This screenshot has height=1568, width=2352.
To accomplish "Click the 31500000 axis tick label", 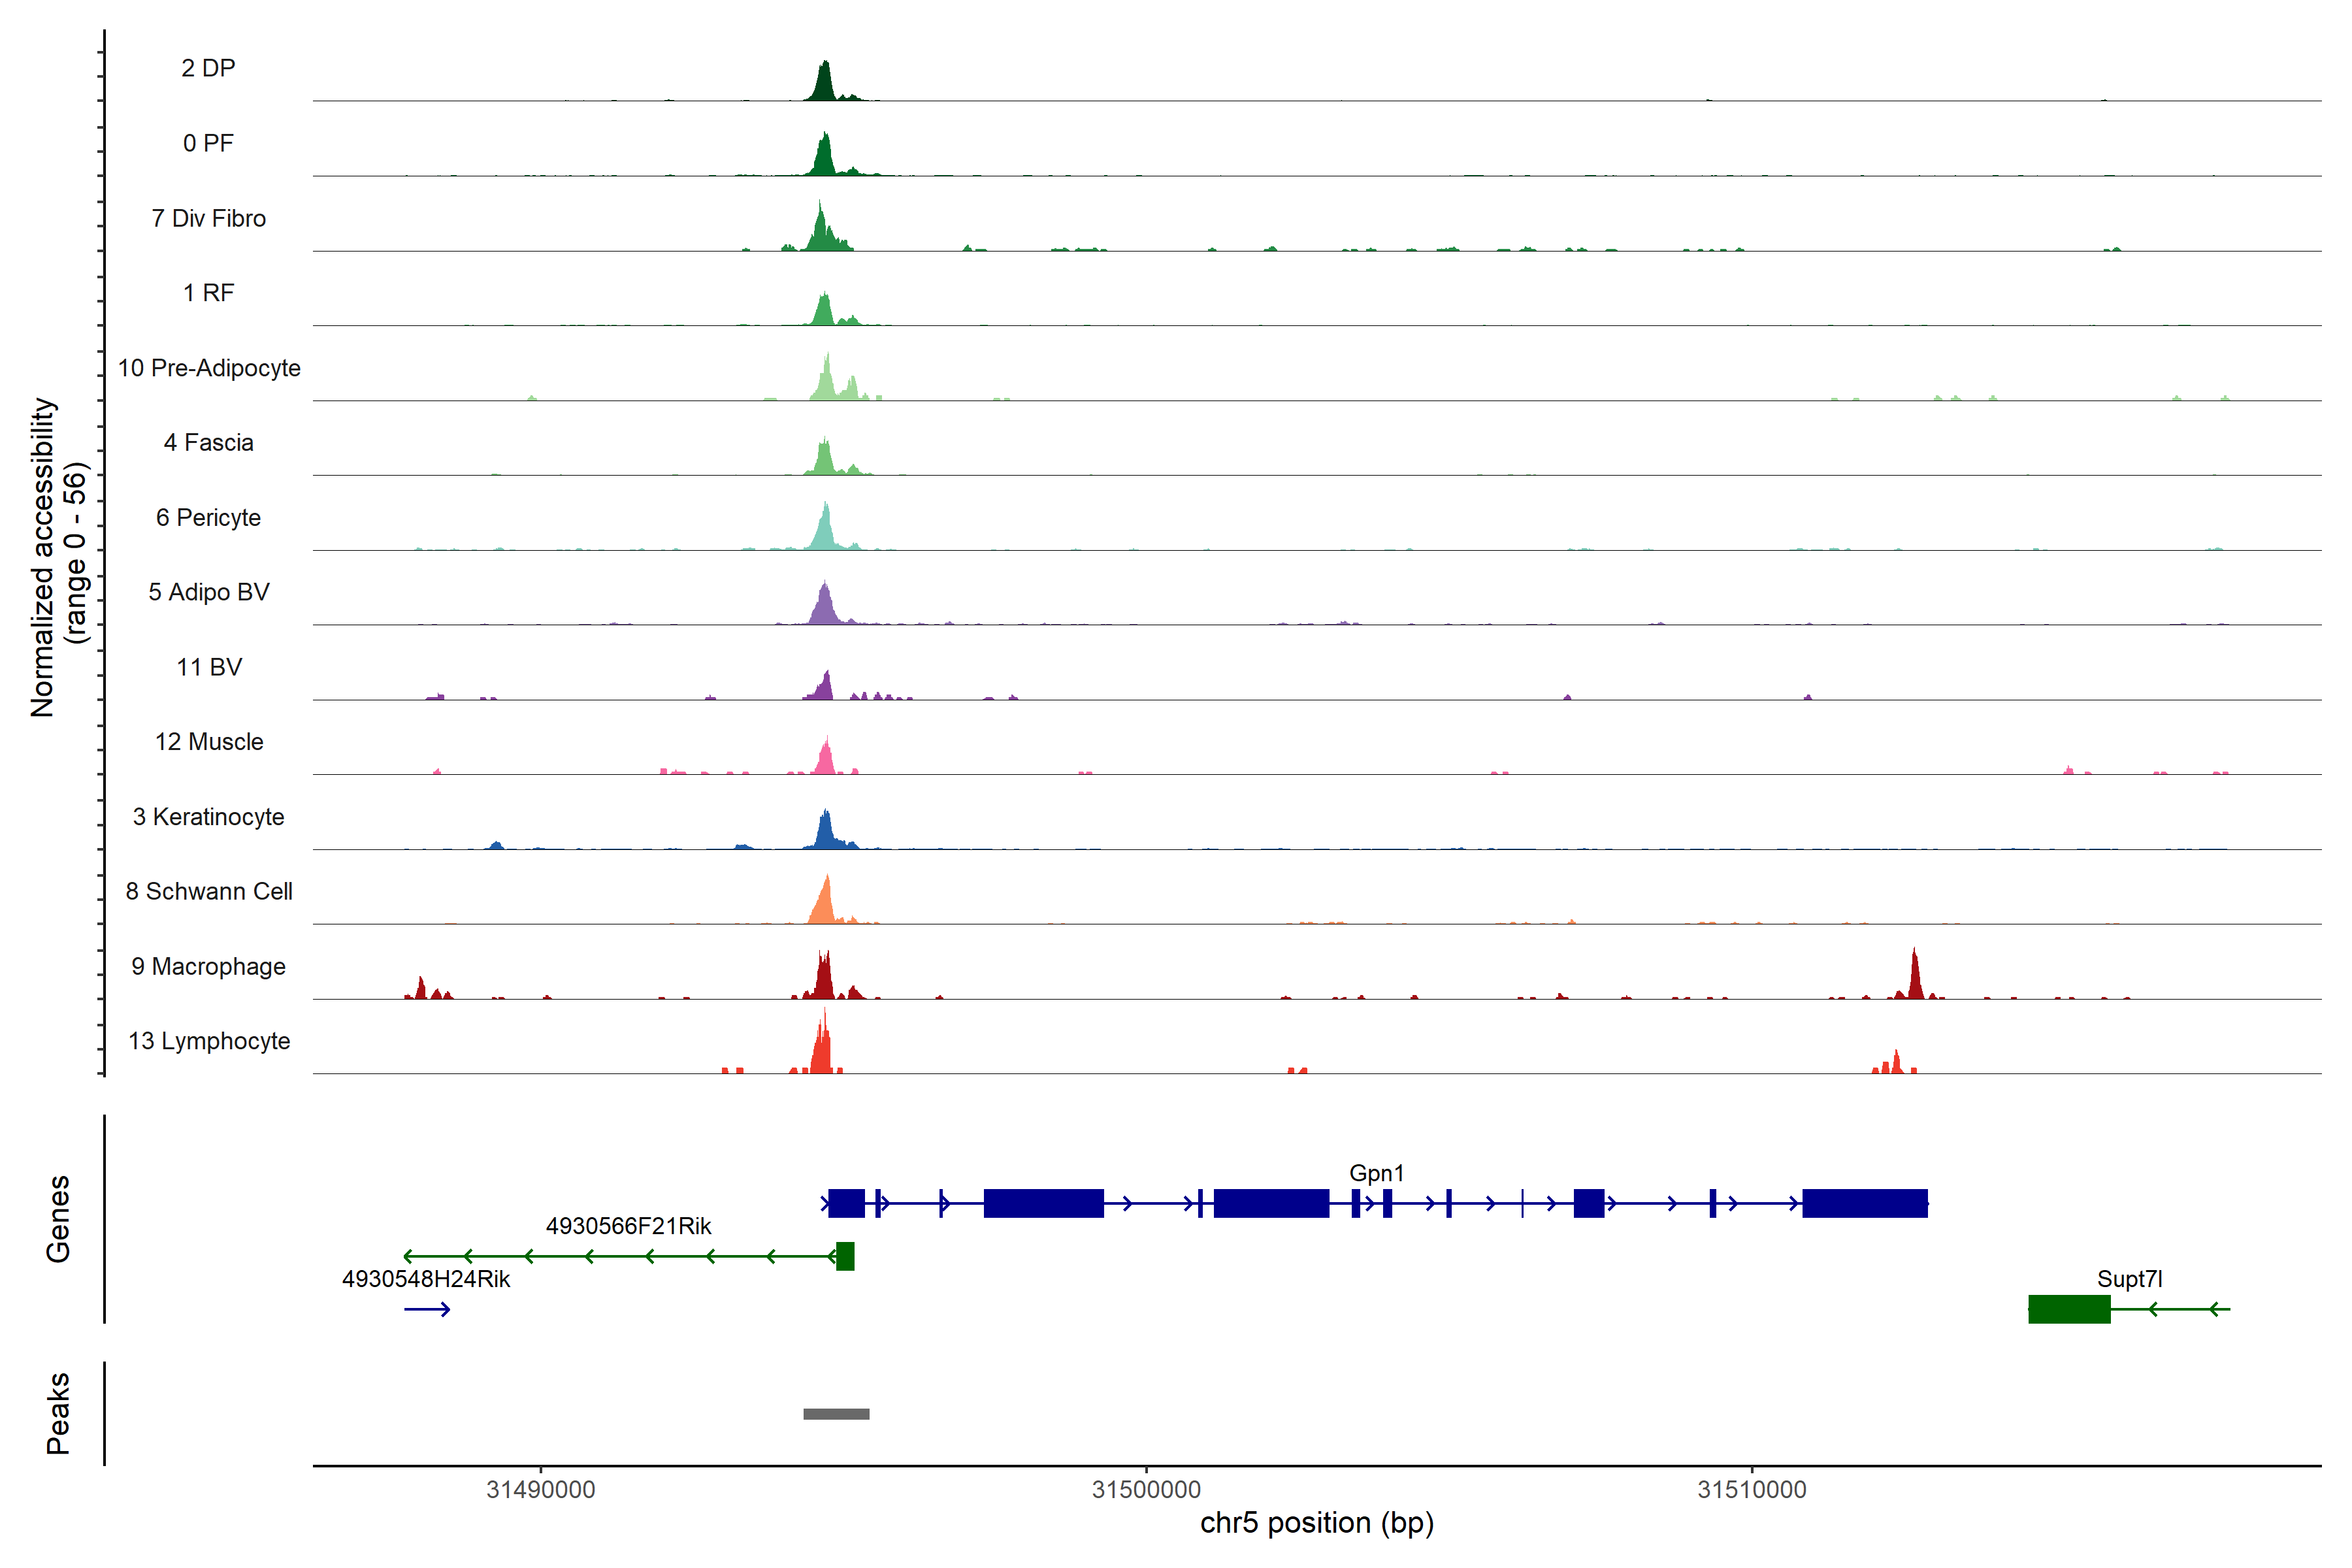I will [1146, 1489].
